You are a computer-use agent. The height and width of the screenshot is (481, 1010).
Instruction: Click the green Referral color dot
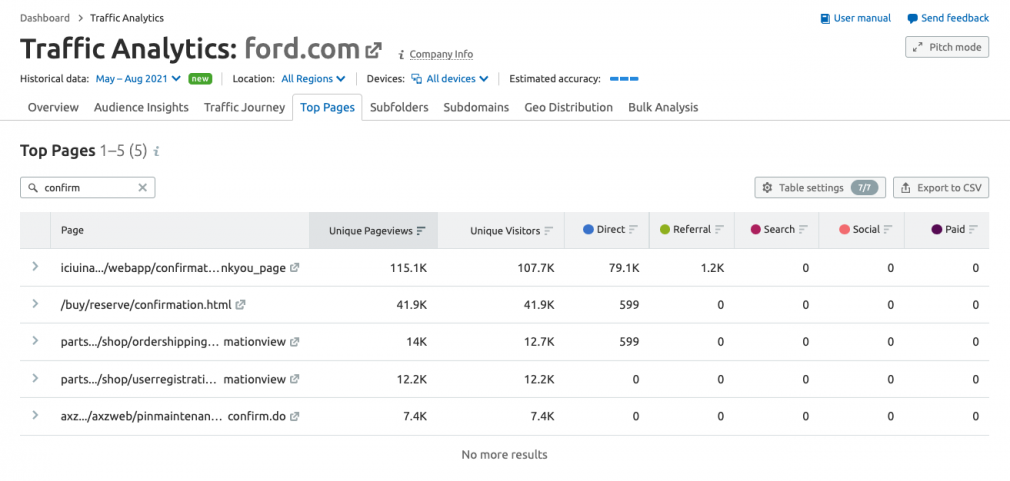click(665, 229)
